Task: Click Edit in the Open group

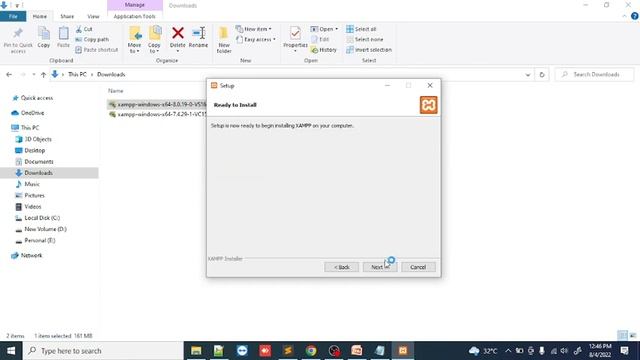Action: [x=320, y=39]
